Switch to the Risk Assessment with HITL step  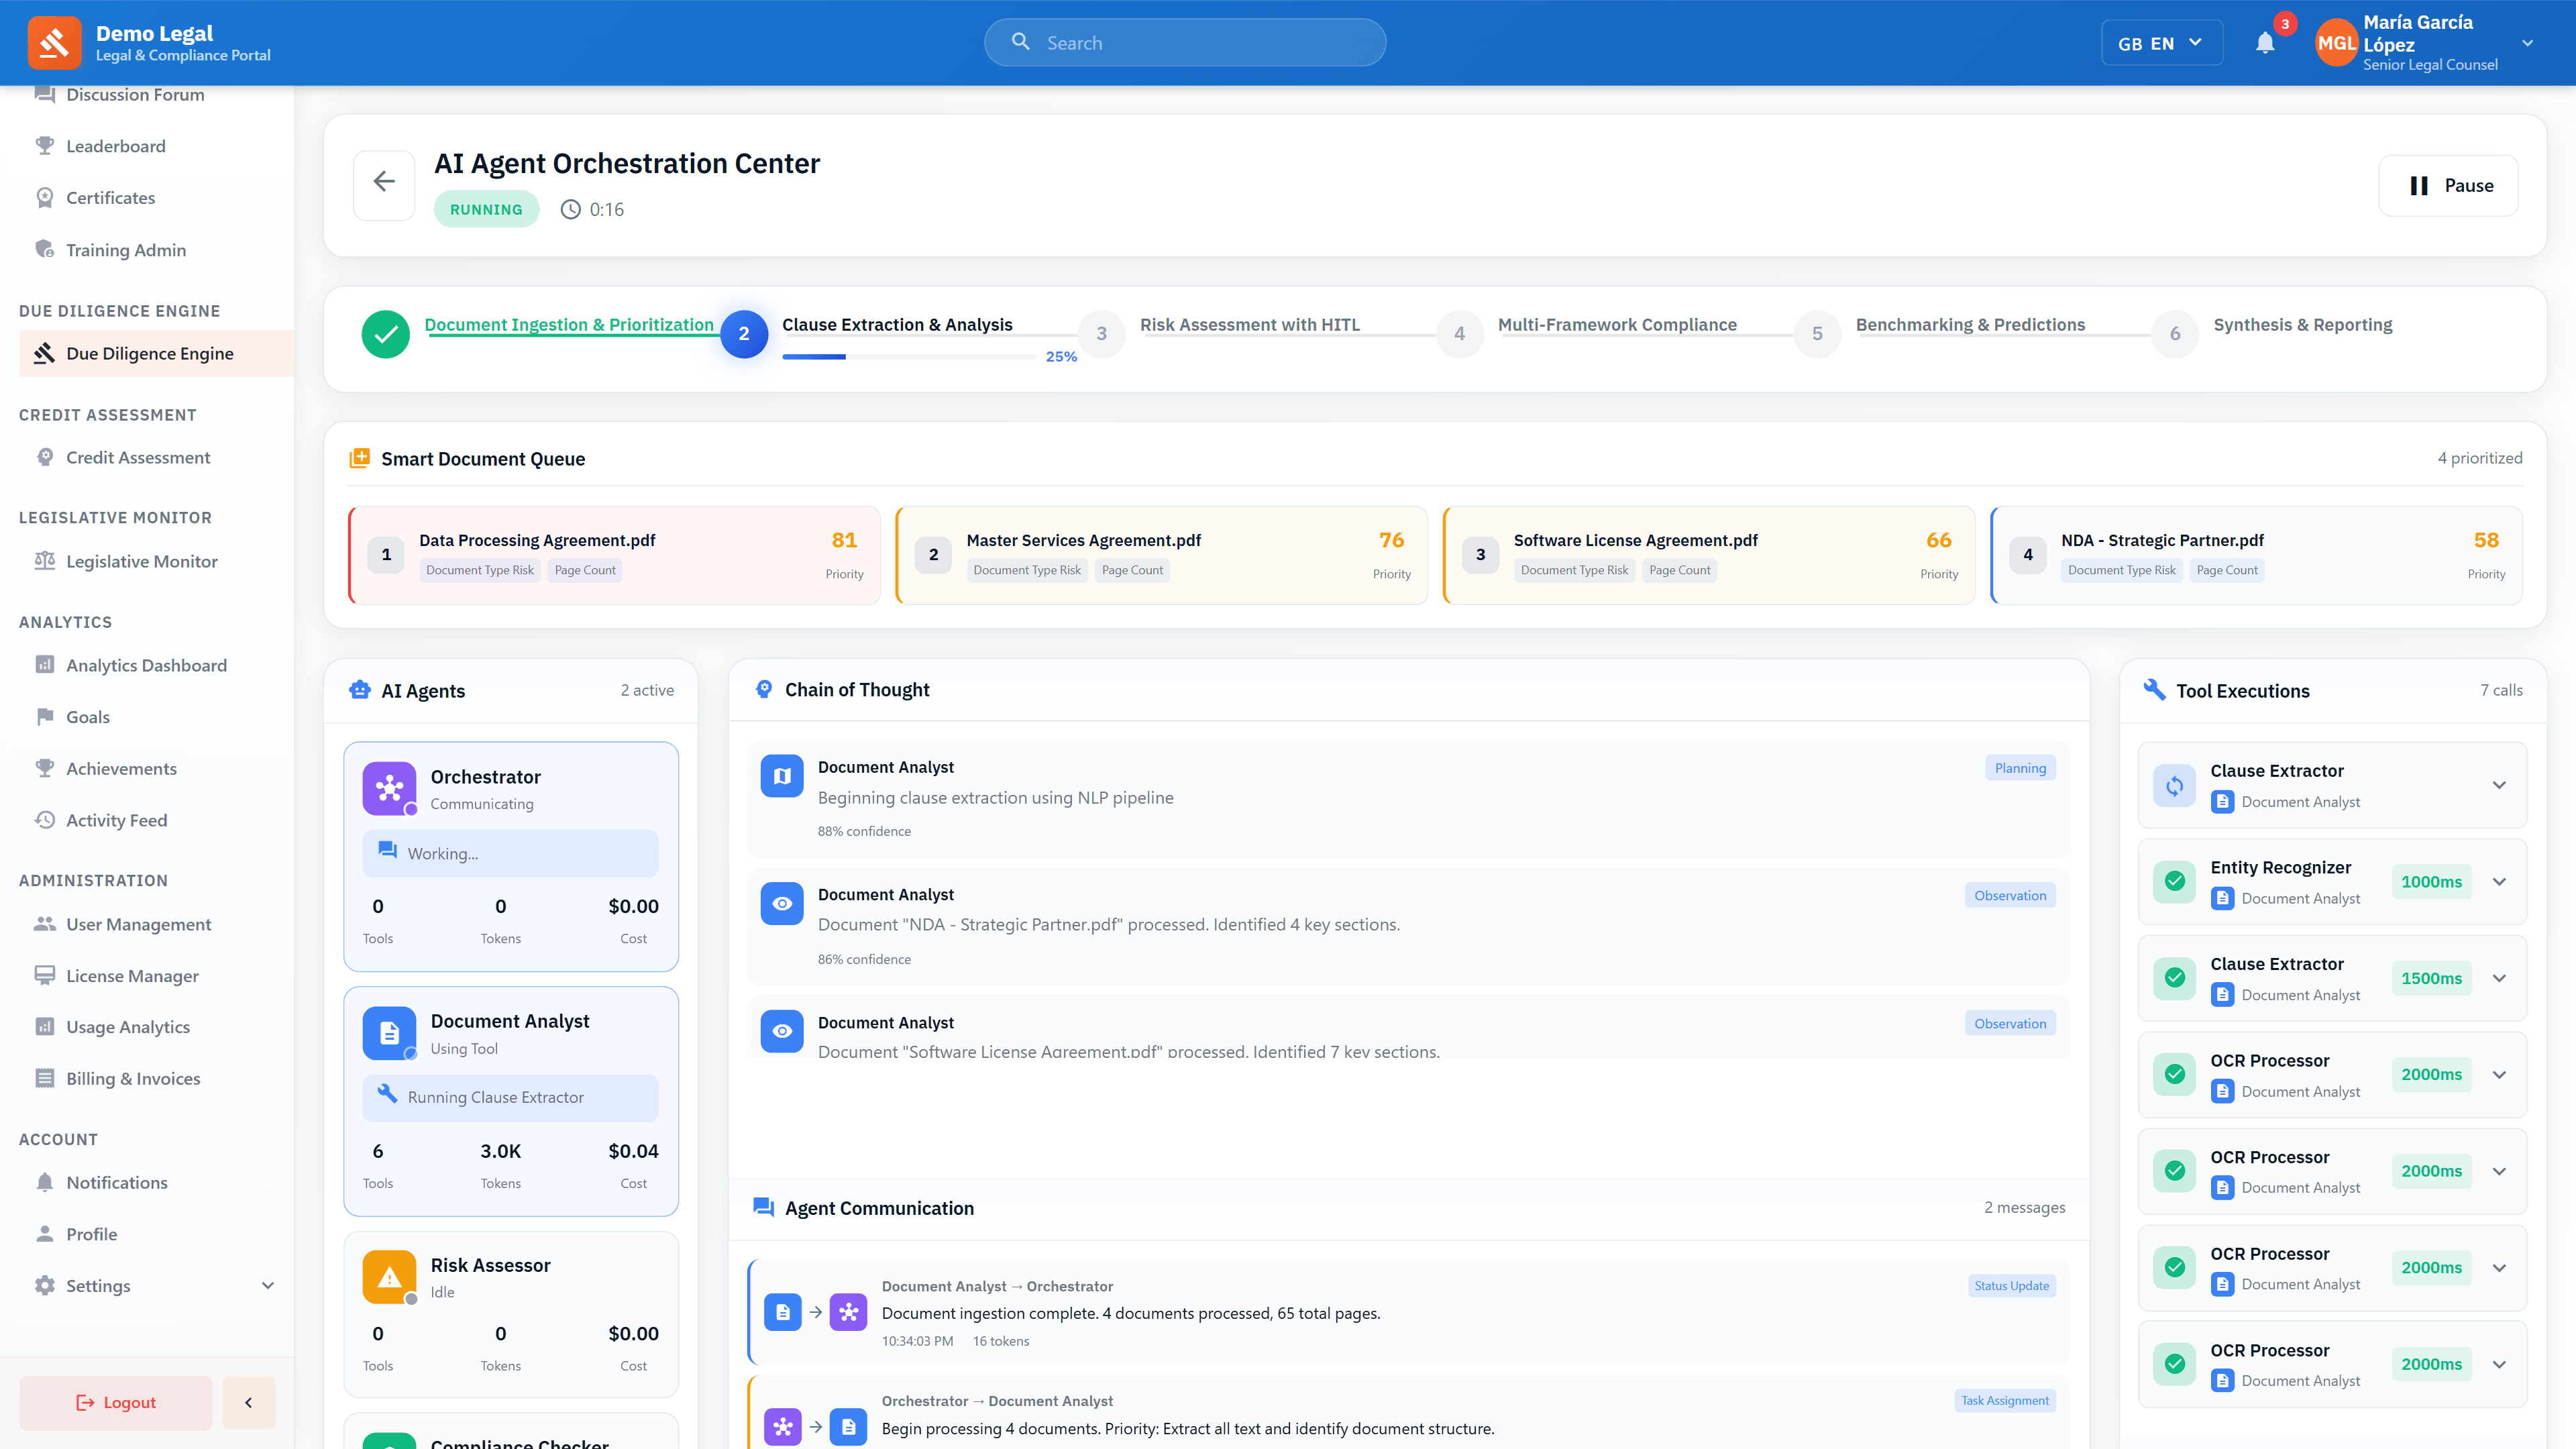point(1250,324)
